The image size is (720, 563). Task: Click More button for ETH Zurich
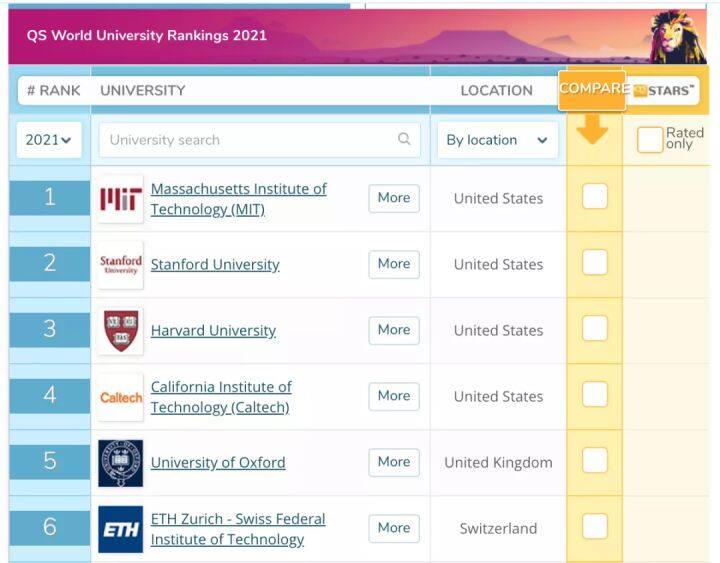tap(394, 528)
